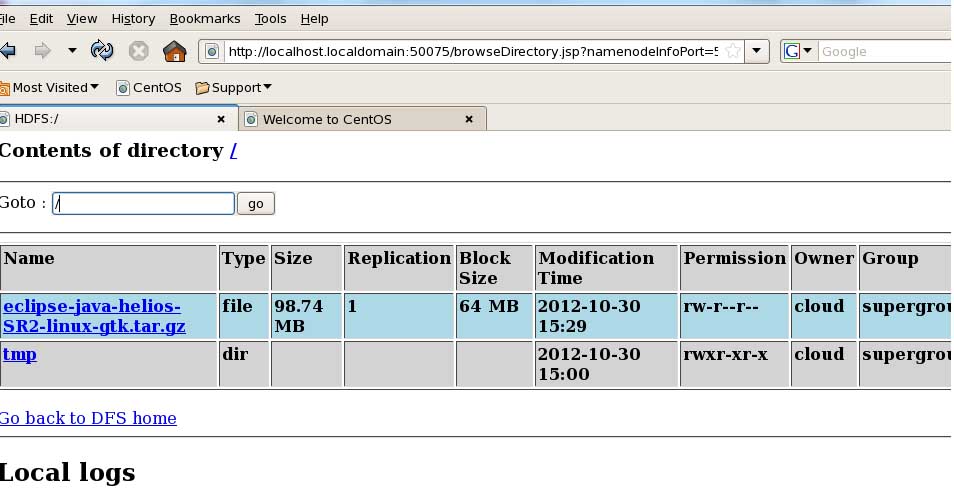Open the View menu

click(82, 19)
